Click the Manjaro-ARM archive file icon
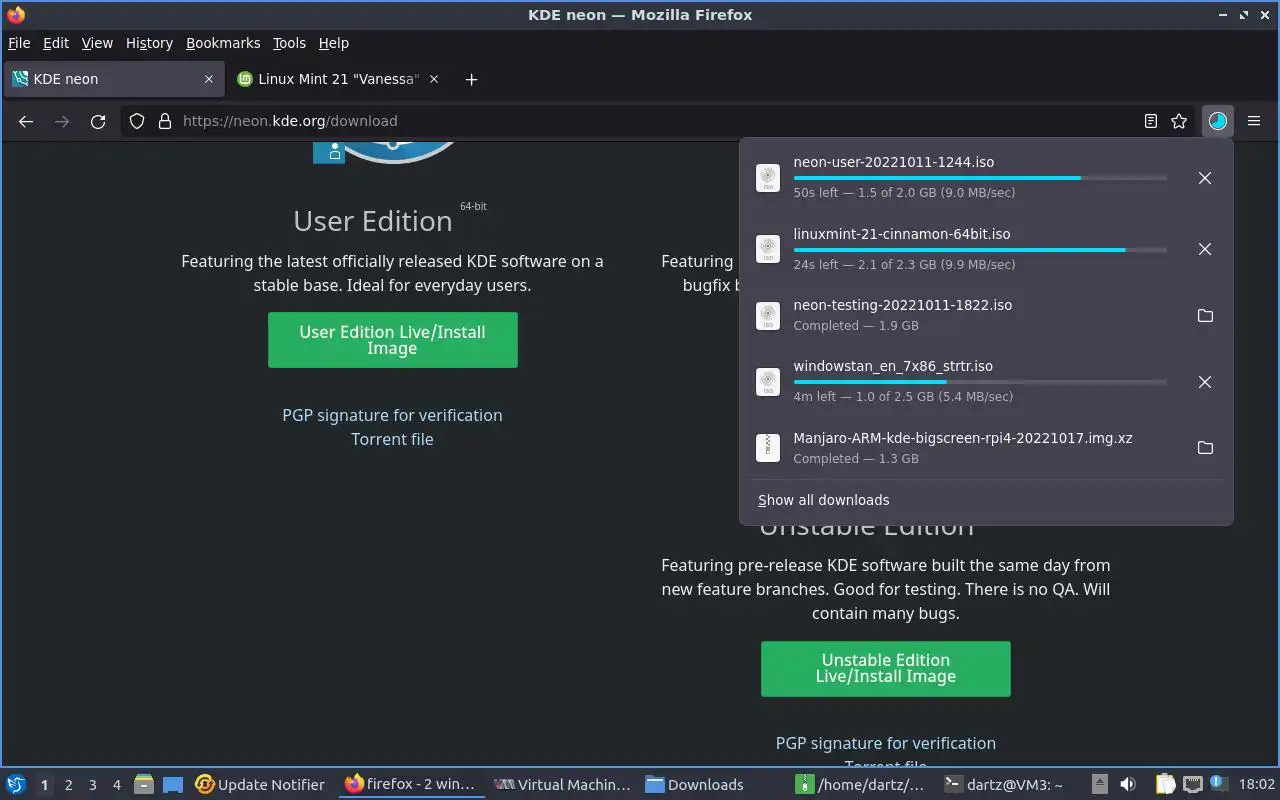This screenshot has height=800, width=1280. pyautogui.click(x=768, y=448)
